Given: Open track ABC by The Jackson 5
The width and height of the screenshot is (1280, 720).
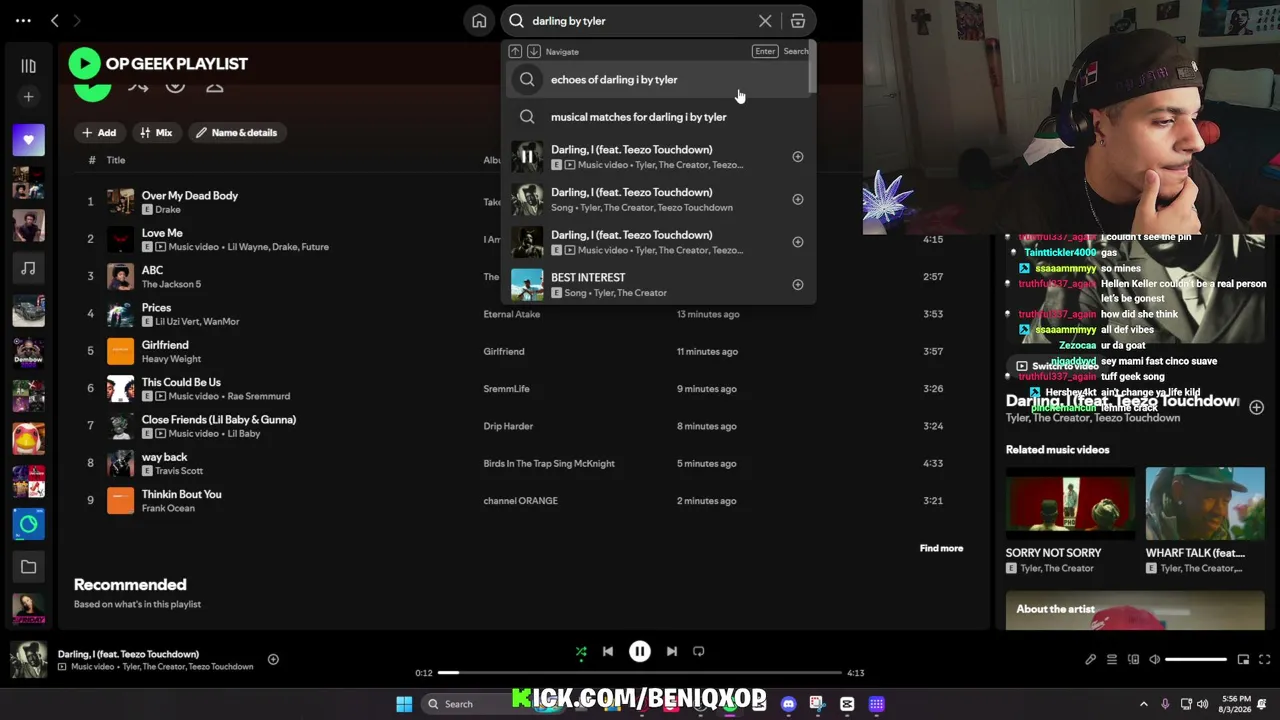Looking at the screenshot, I should click(x=152, y=270).
